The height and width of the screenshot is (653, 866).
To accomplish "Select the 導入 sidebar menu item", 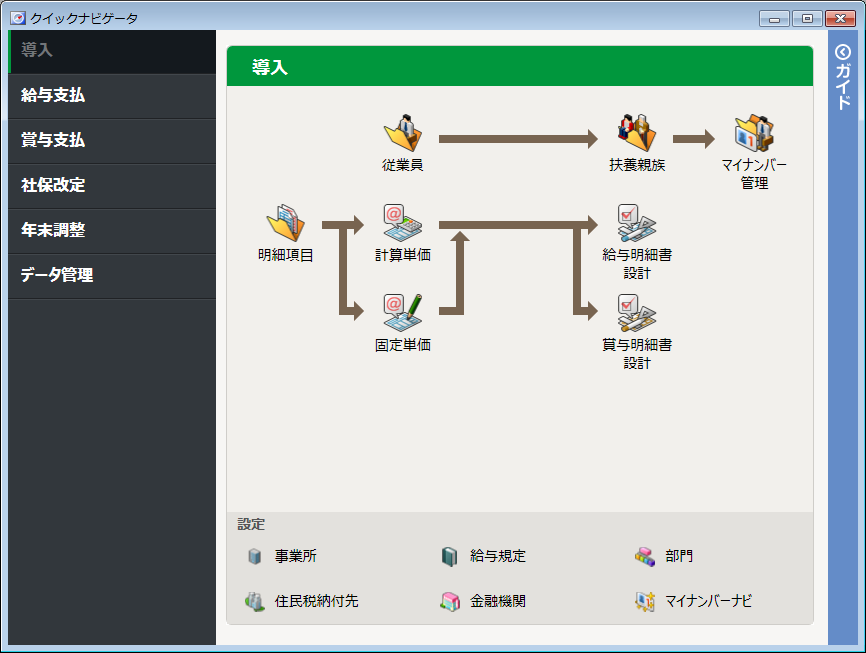I will pyautogui.click(x=112, y=51).
